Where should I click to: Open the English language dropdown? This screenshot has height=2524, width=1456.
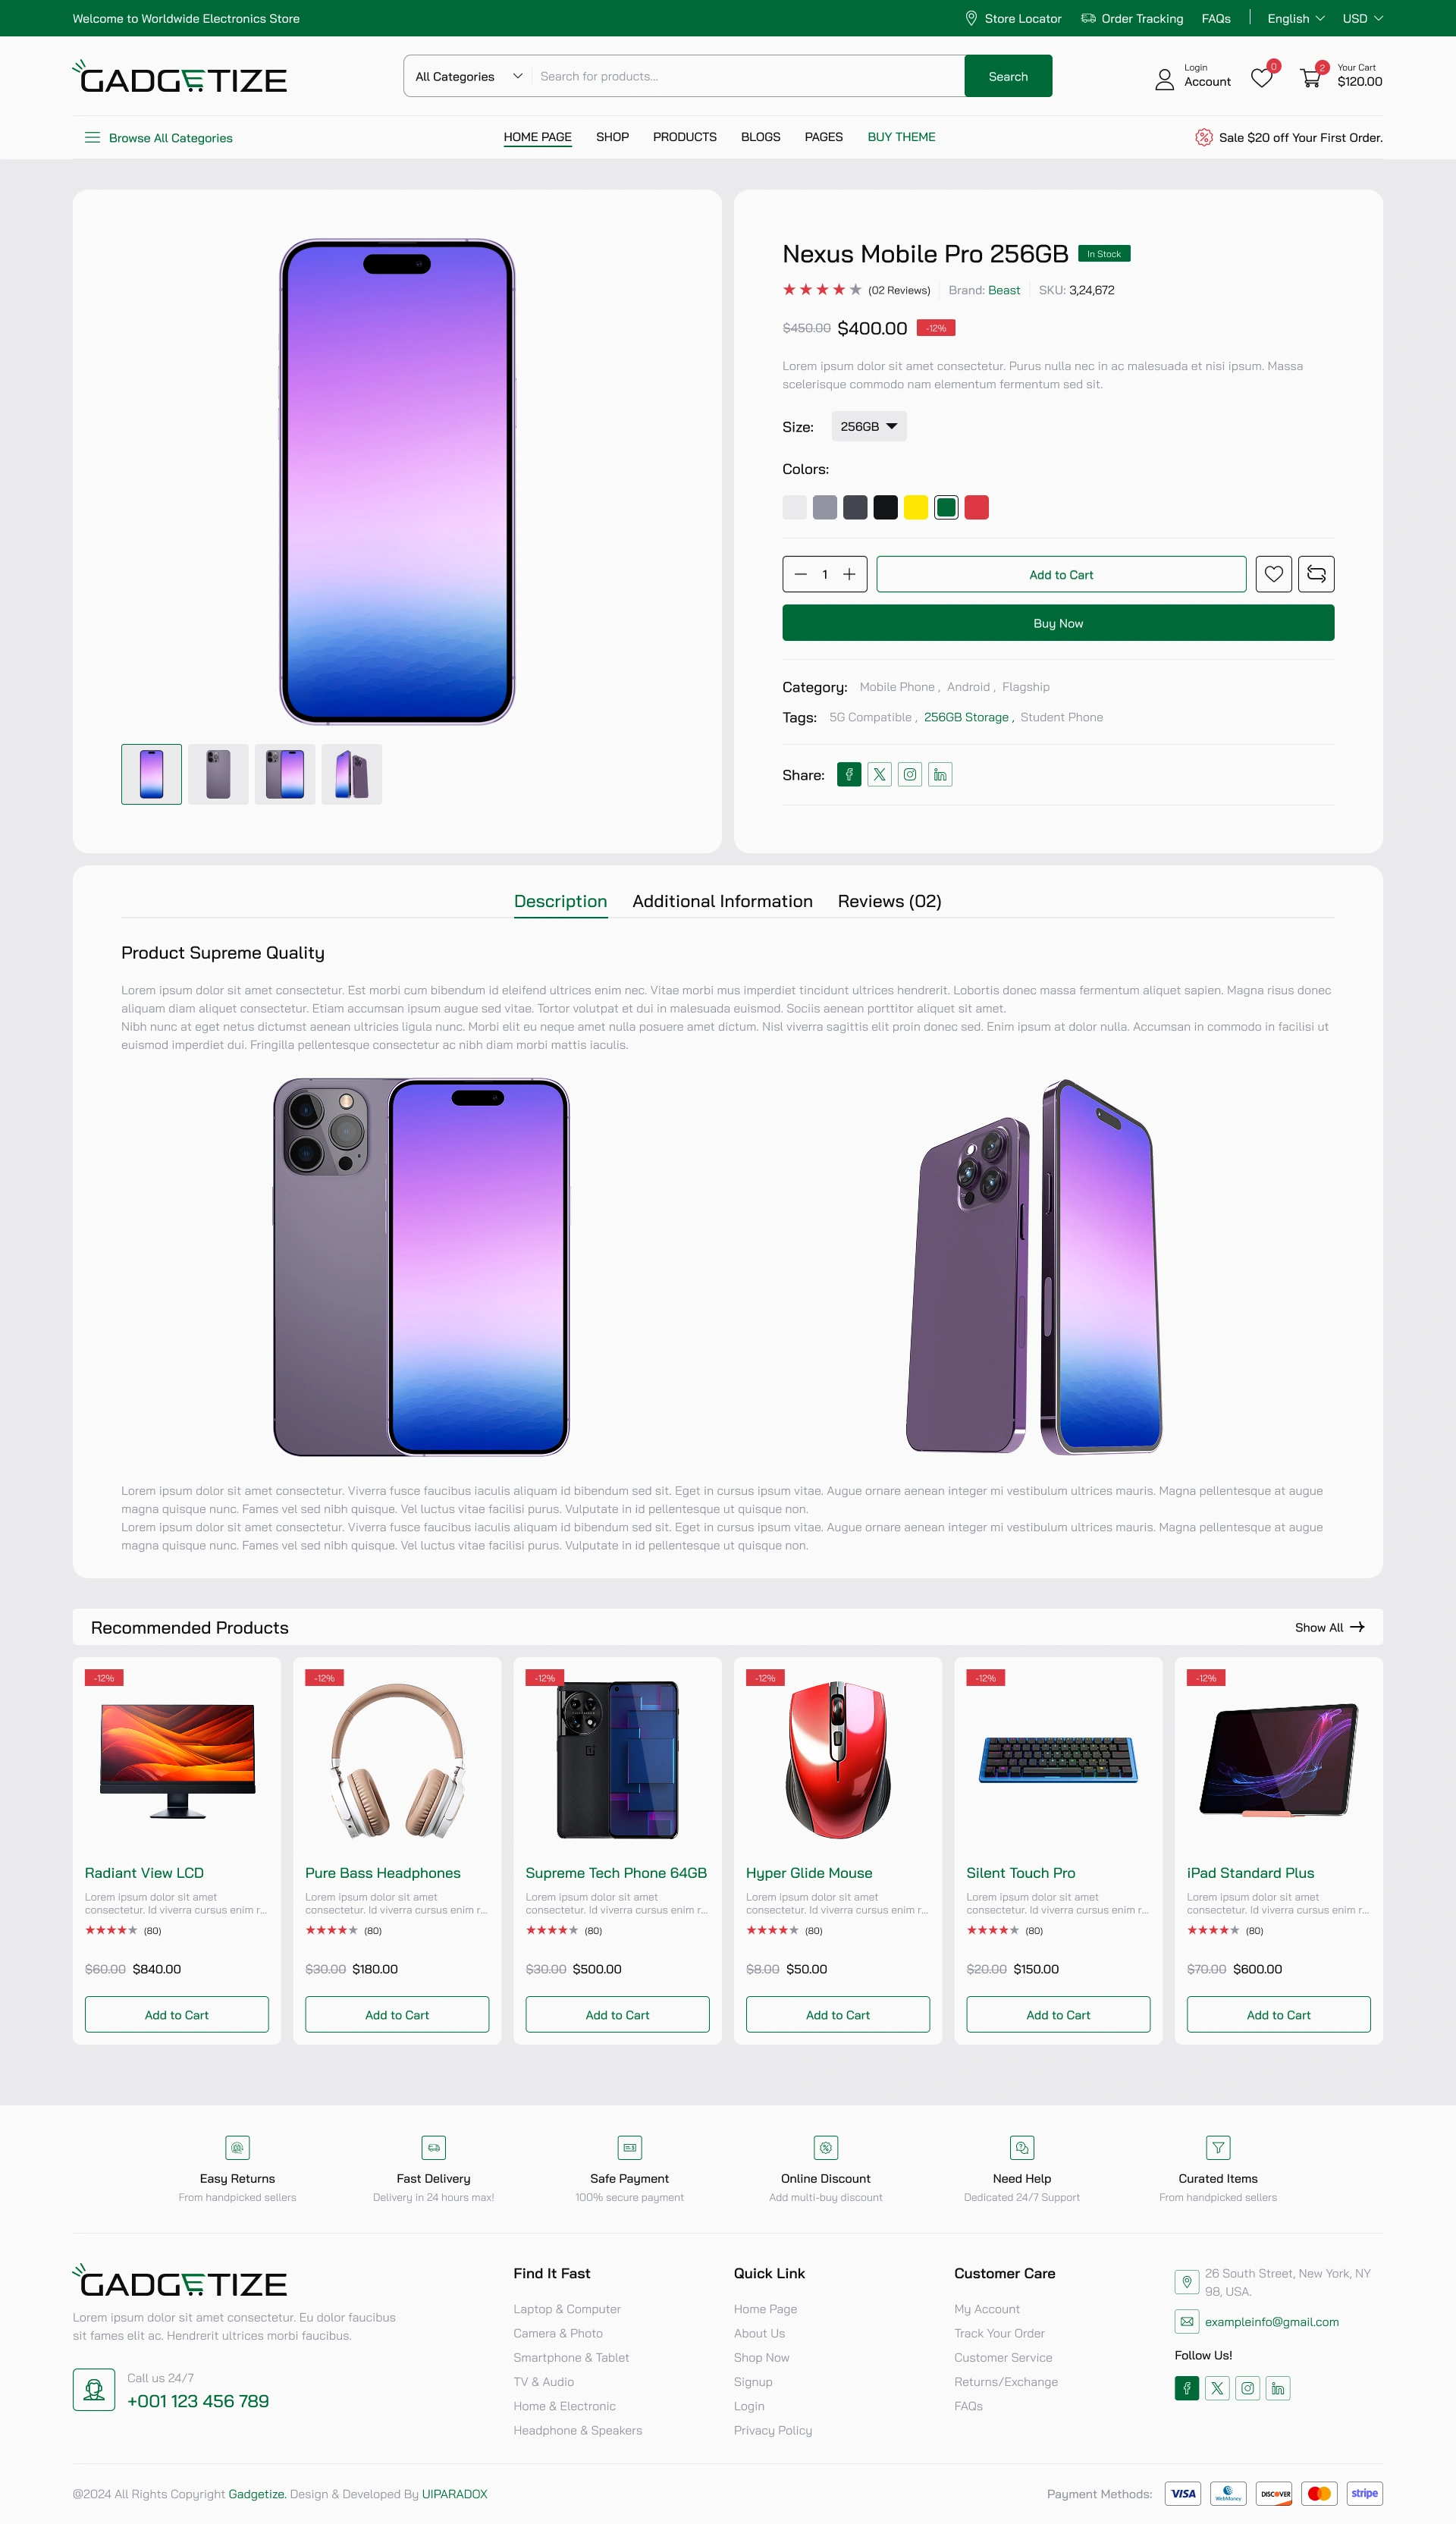pos(1295,18)
